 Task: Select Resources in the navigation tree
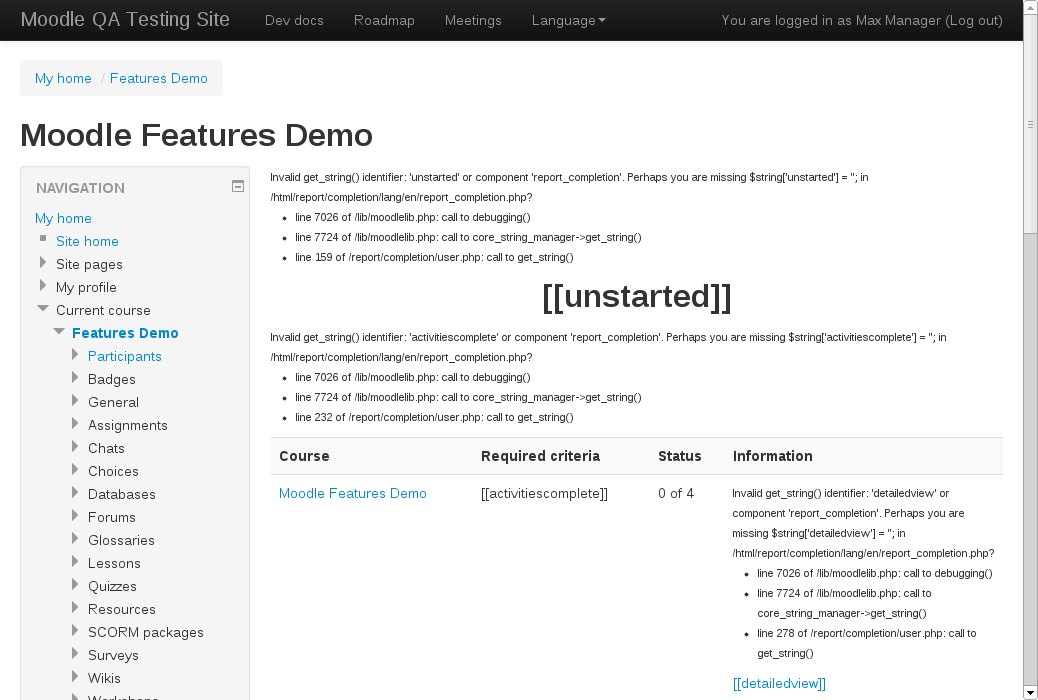pos(122,609)
